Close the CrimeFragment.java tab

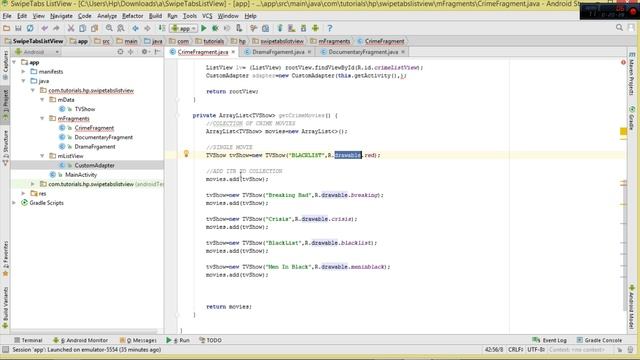[233, 52]
